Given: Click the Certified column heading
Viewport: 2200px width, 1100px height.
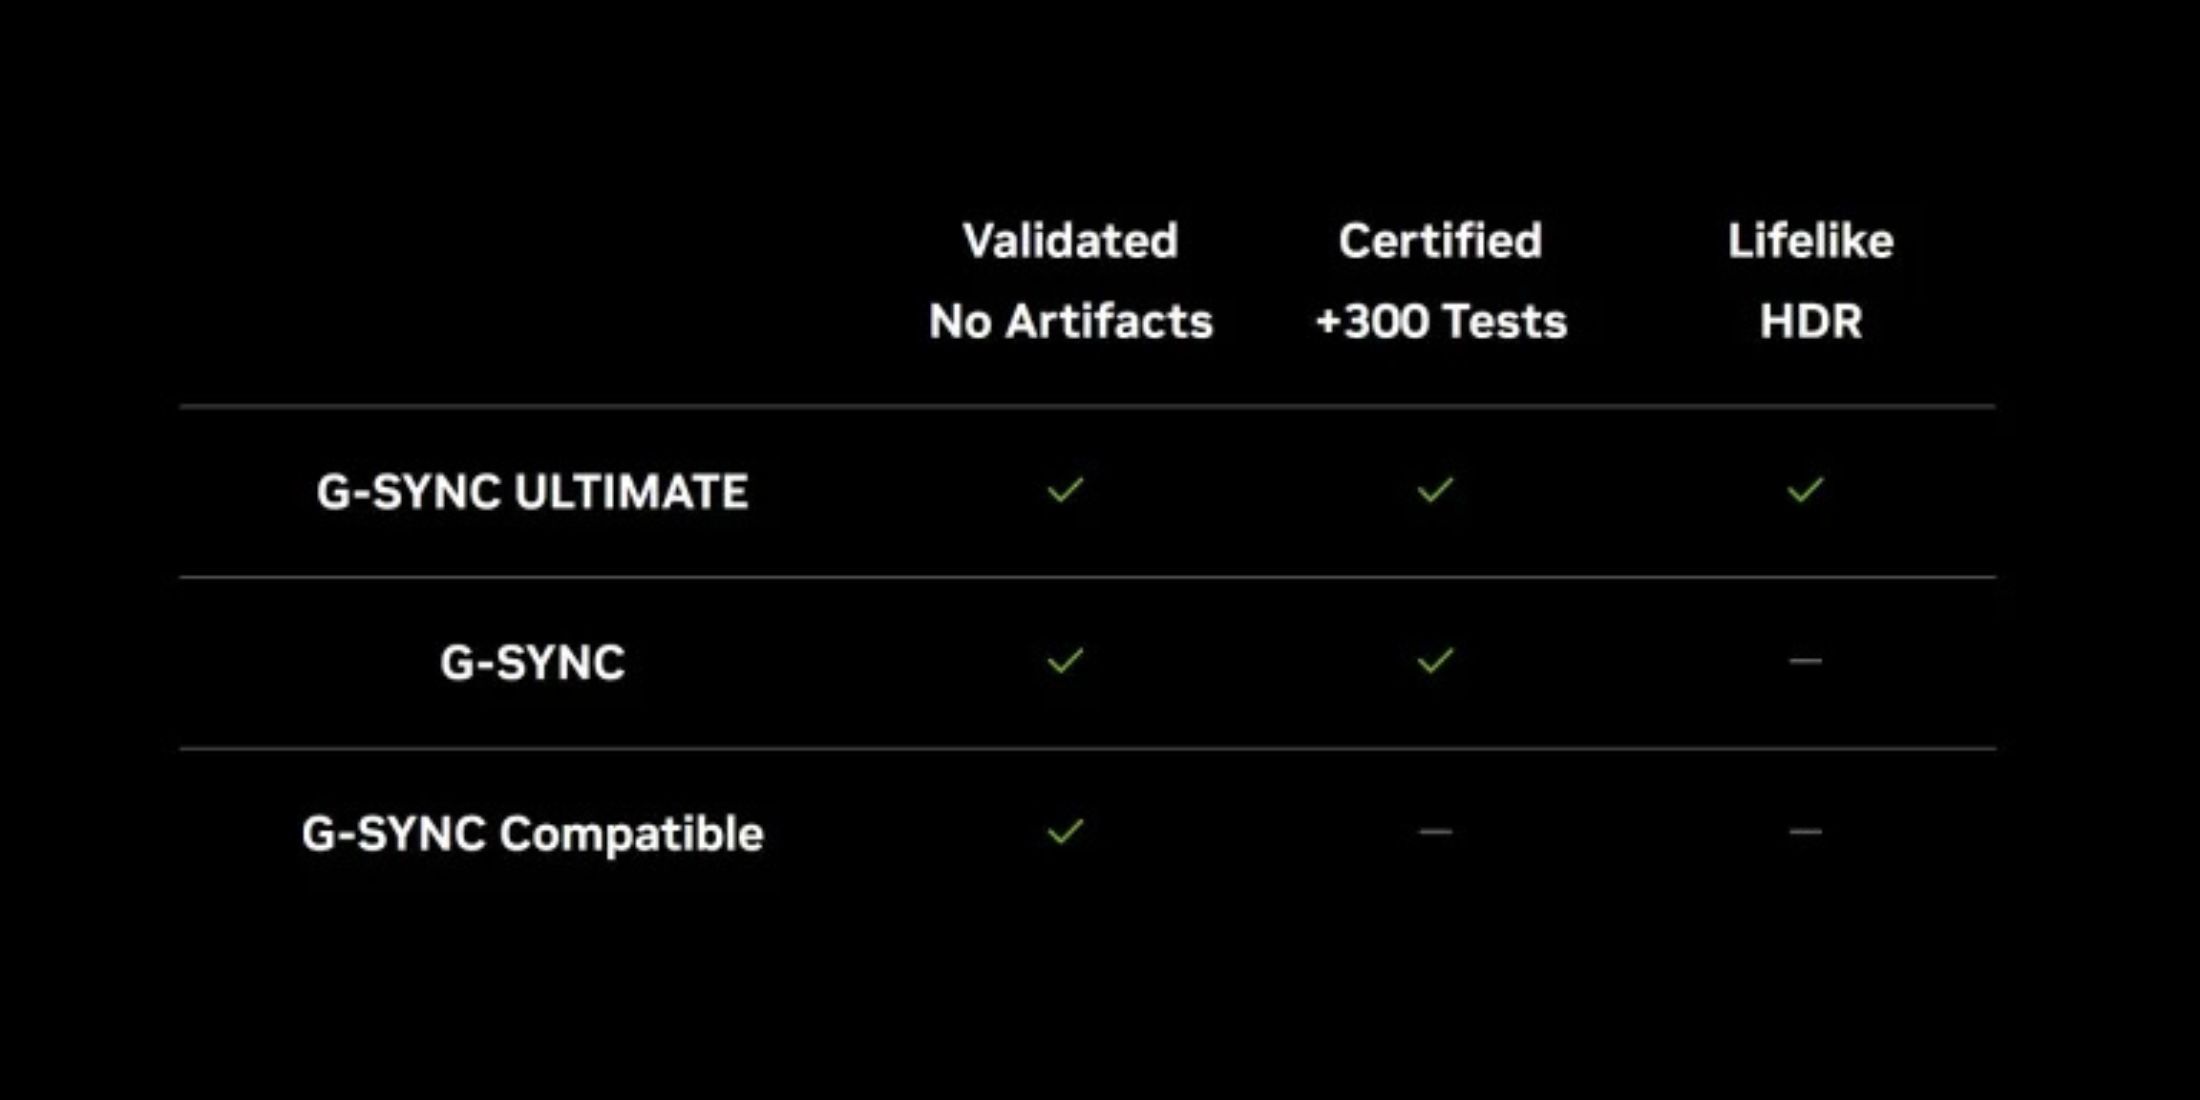Looking at the screenshot, I should click(1440, 241).
